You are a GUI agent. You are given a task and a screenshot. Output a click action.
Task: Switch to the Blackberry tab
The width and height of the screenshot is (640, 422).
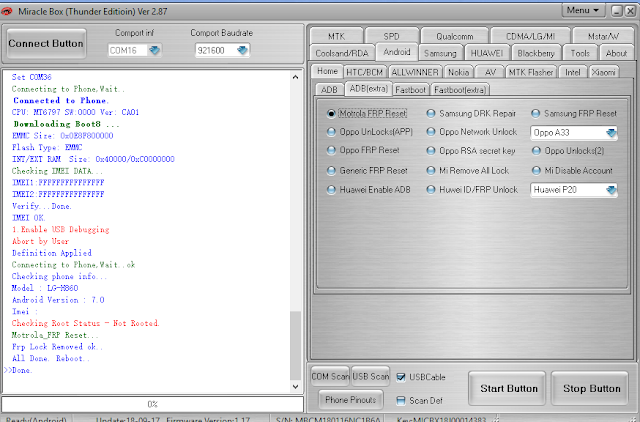536,53
